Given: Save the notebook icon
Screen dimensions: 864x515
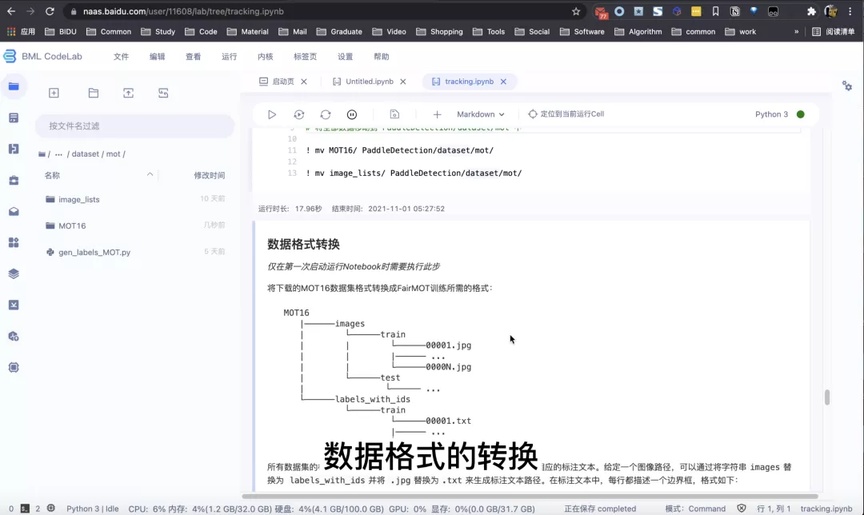Looking at the screenshot, I should tap(395, 115).
